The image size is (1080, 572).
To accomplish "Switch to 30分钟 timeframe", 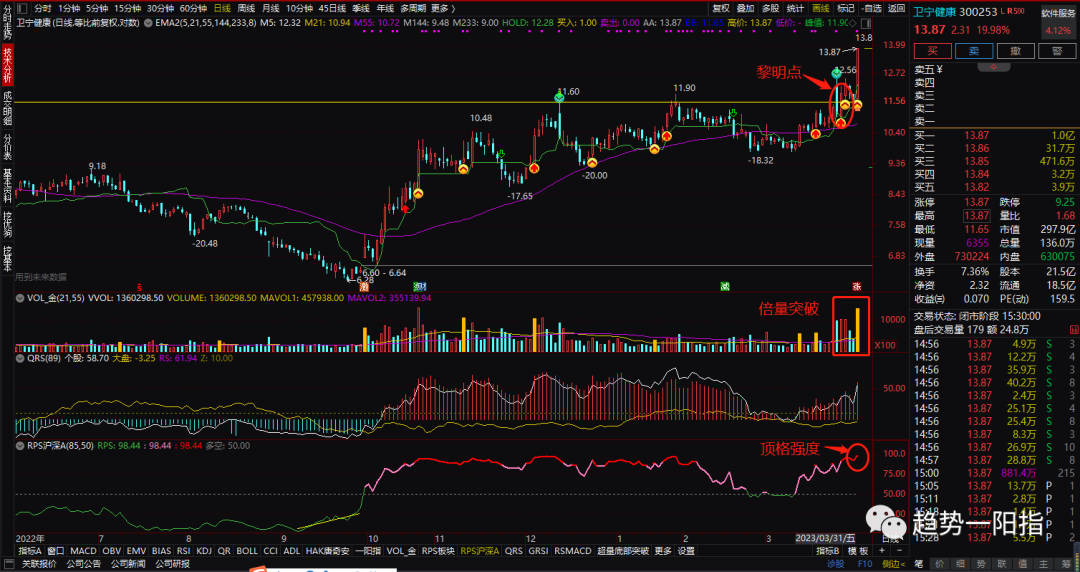I will [x=160, y=8].
